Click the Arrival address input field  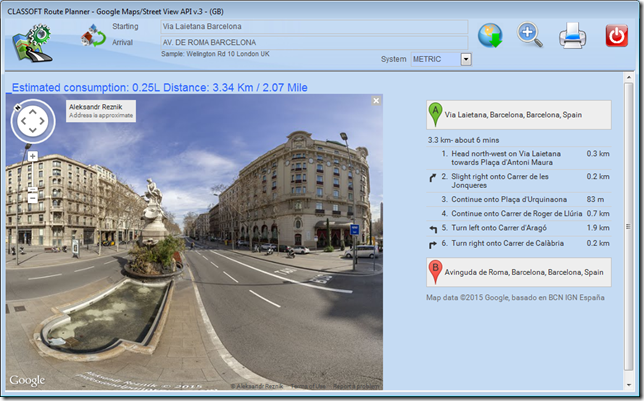click(314, 43)
